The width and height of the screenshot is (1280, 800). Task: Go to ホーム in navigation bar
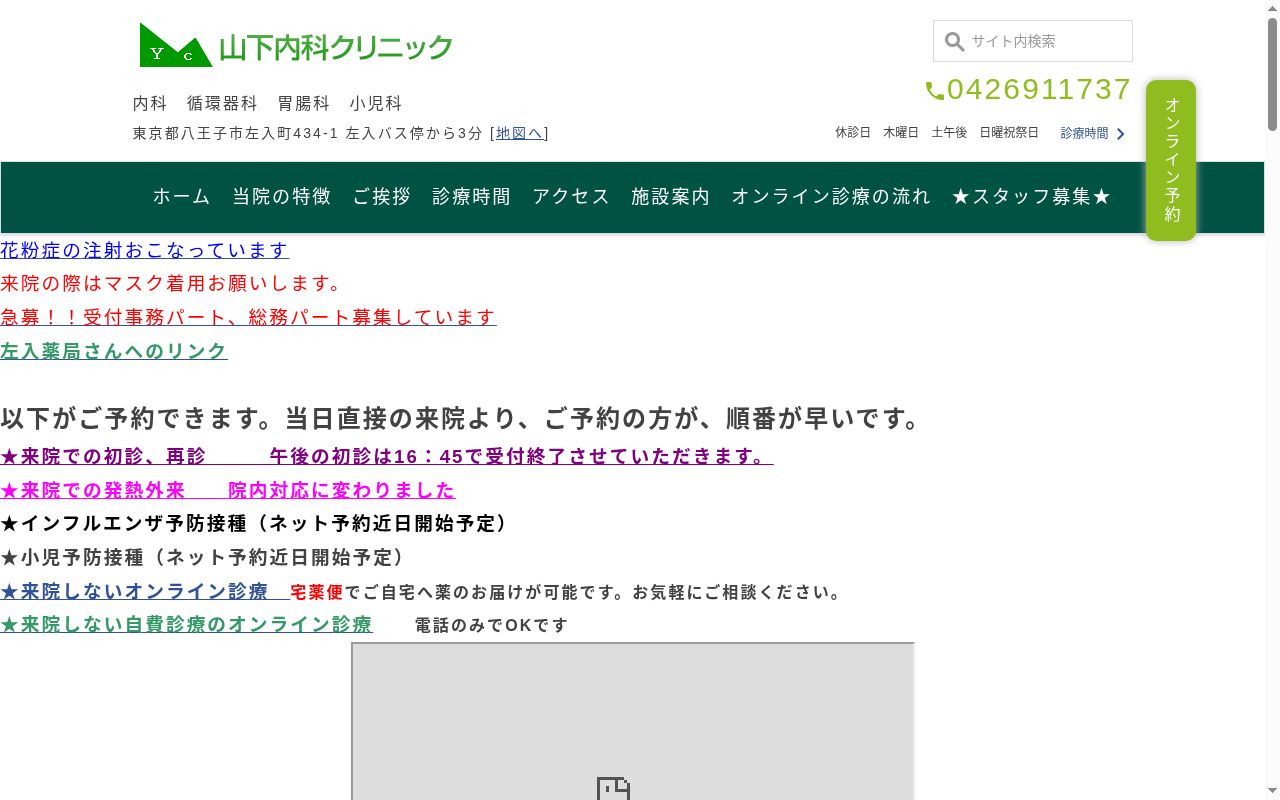tap(182, 197)
